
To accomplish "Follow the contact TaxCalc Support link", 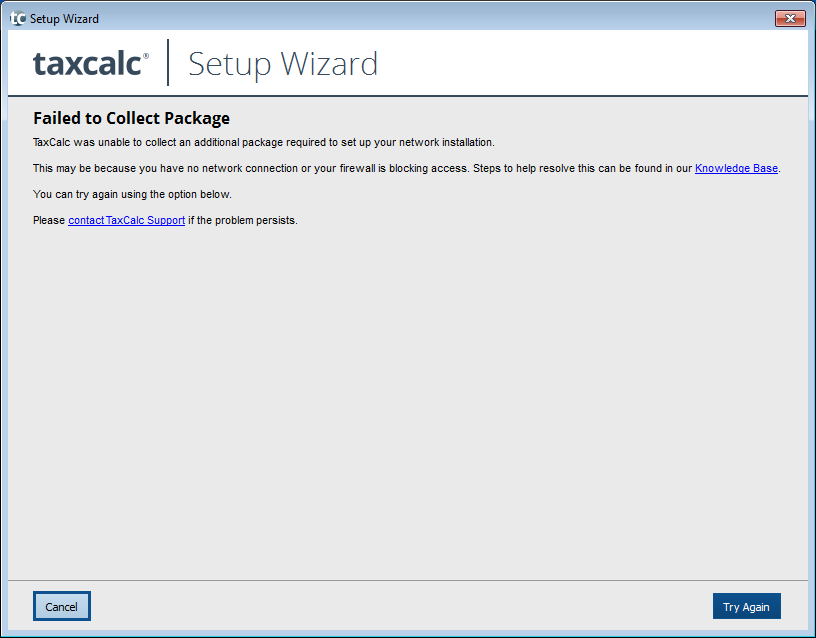I will (126, 220).
